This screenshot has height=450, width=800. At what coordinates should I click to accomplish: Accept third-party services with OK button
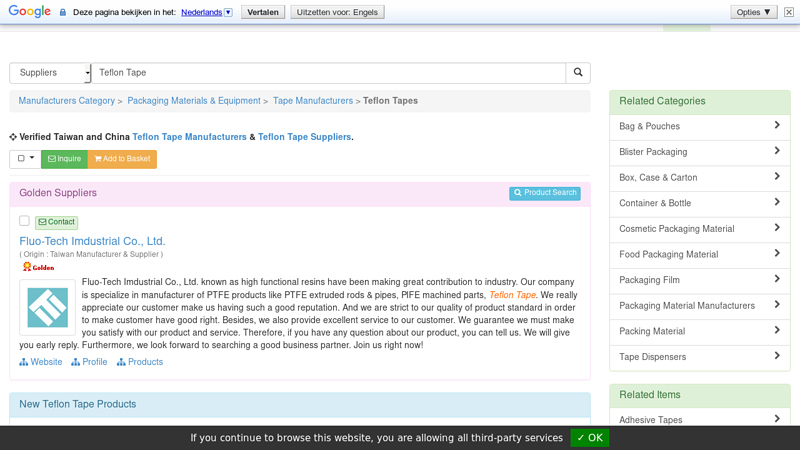[x=590, y=438]
